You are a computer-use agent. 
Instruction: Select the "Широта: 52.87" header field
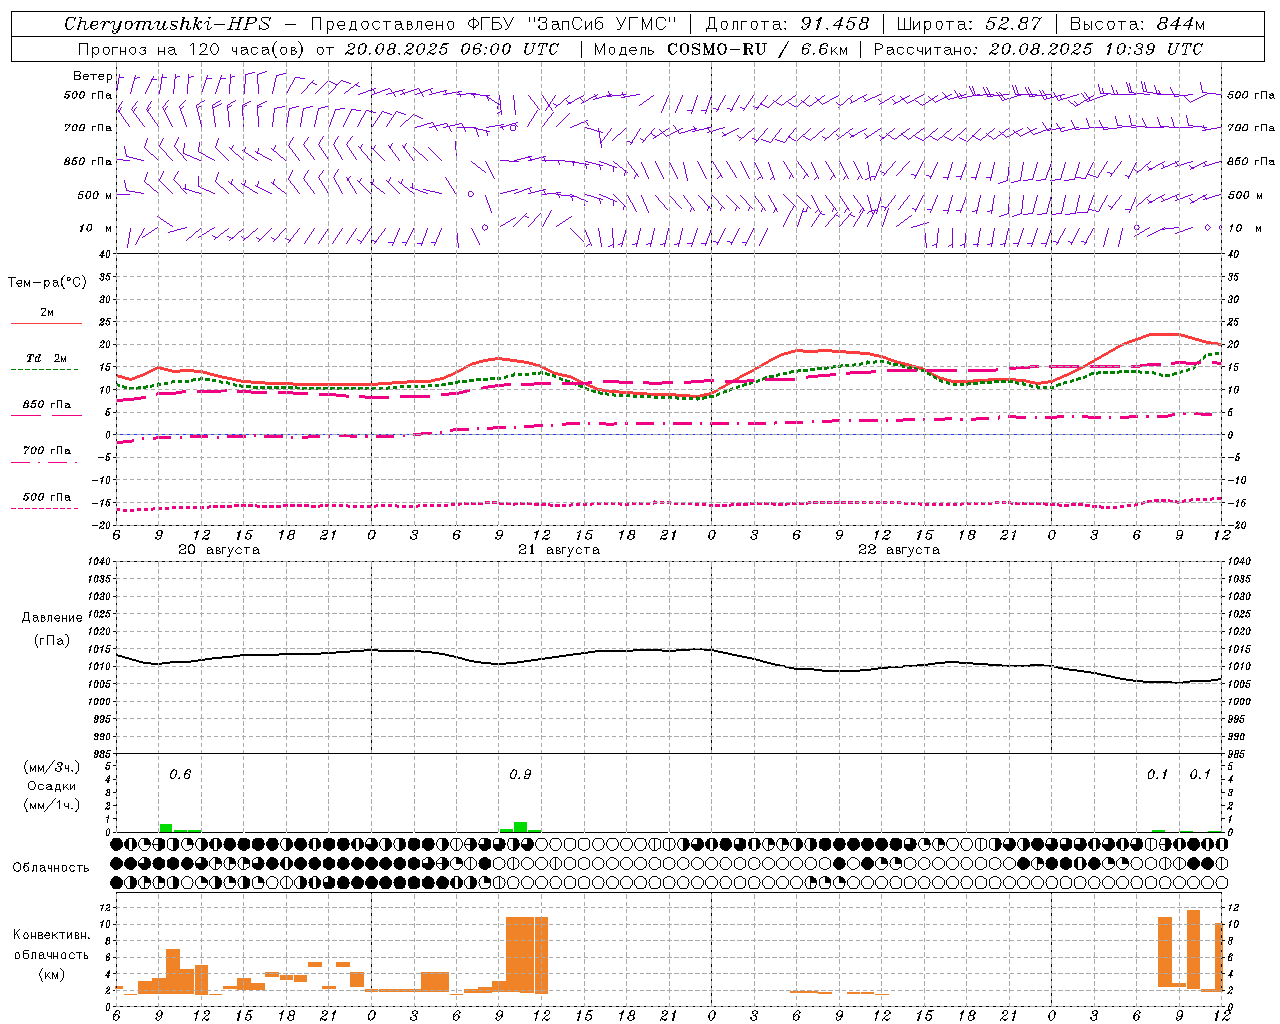tap(969, 24)
